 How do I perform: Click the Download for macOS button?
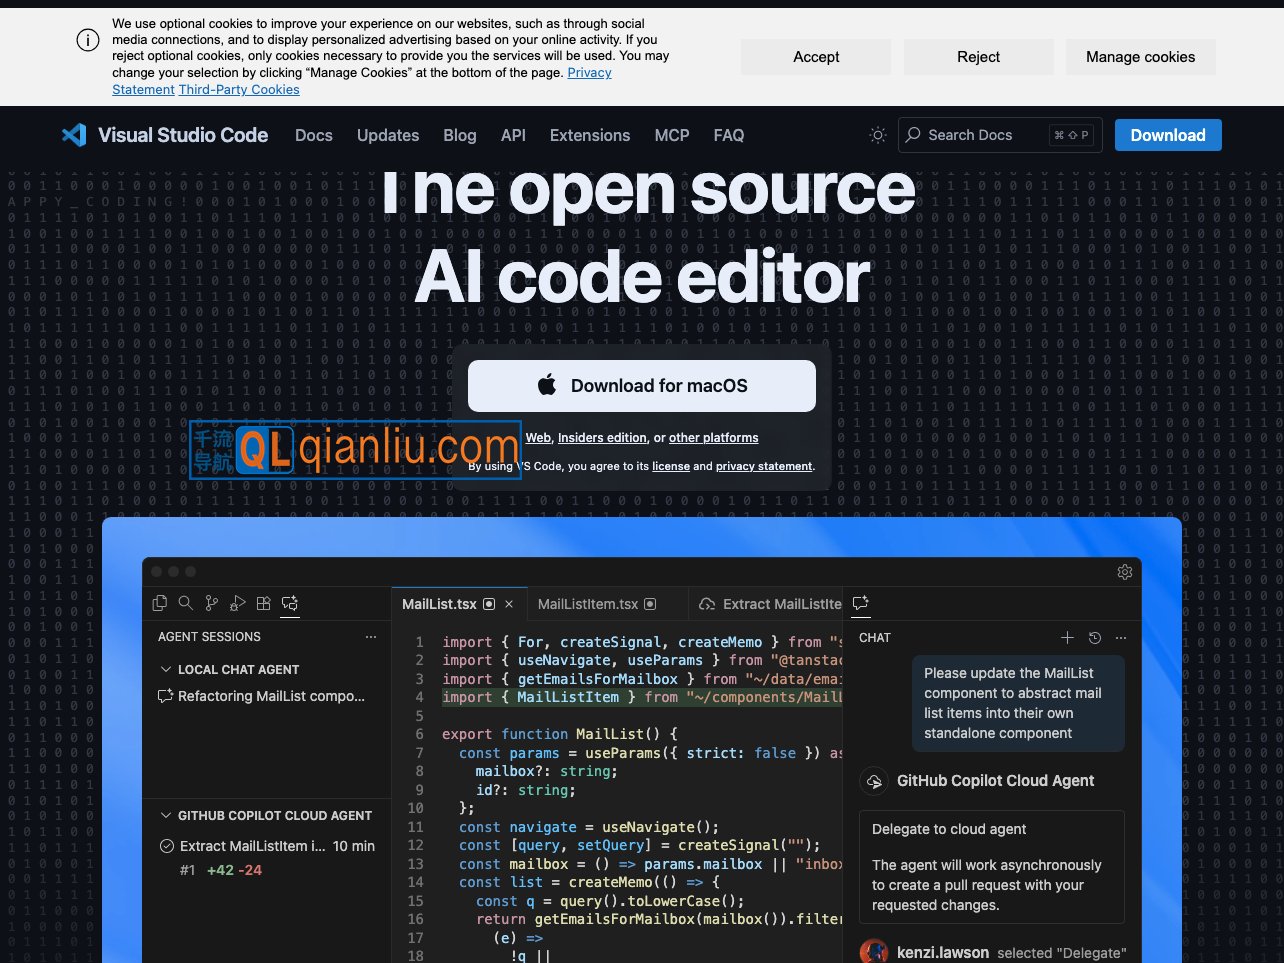641,385
